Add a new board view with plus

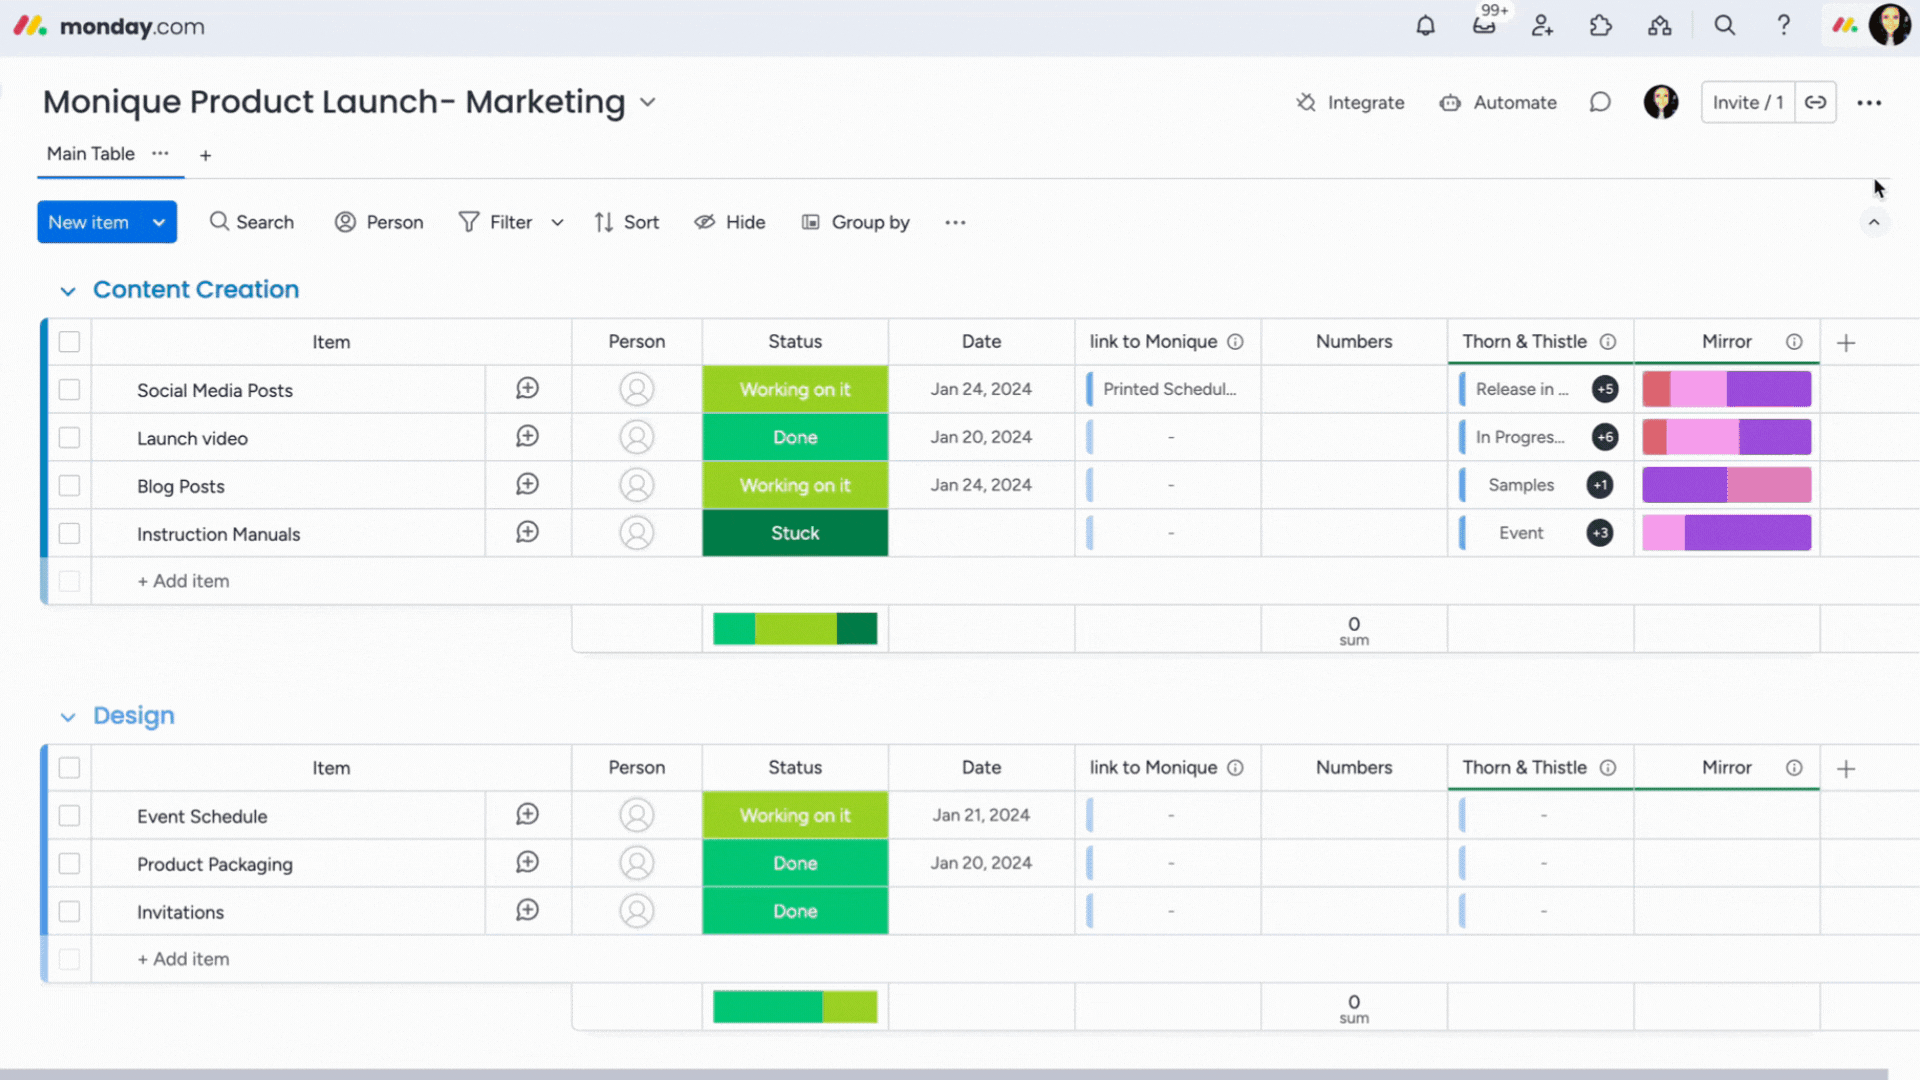[205, 155]
